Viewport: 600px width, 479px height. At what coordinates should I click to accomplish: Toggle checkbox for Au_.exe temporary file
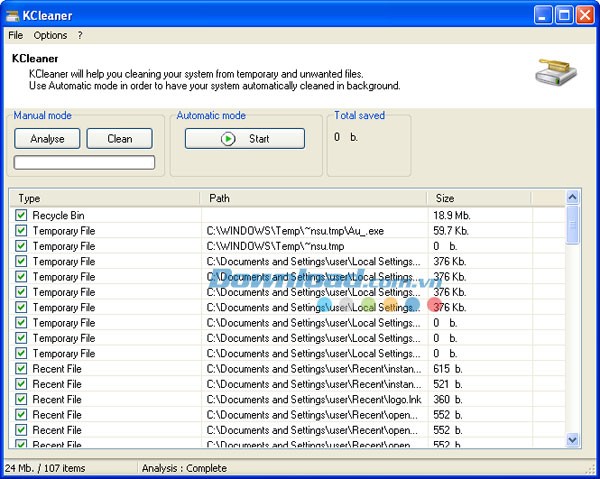[21, 231]
